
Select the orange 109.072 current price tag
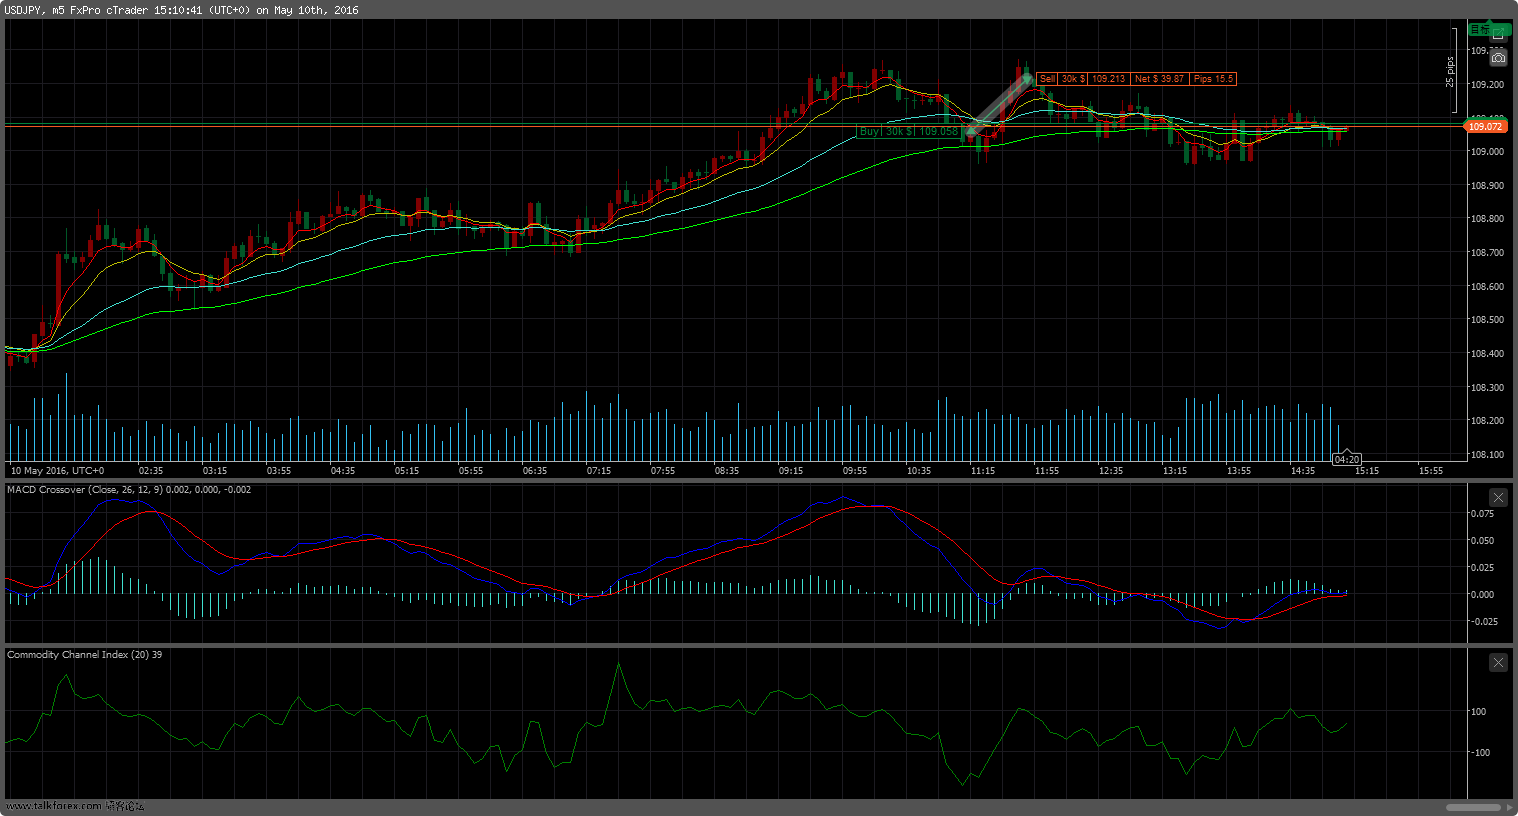pos(1485,127)
